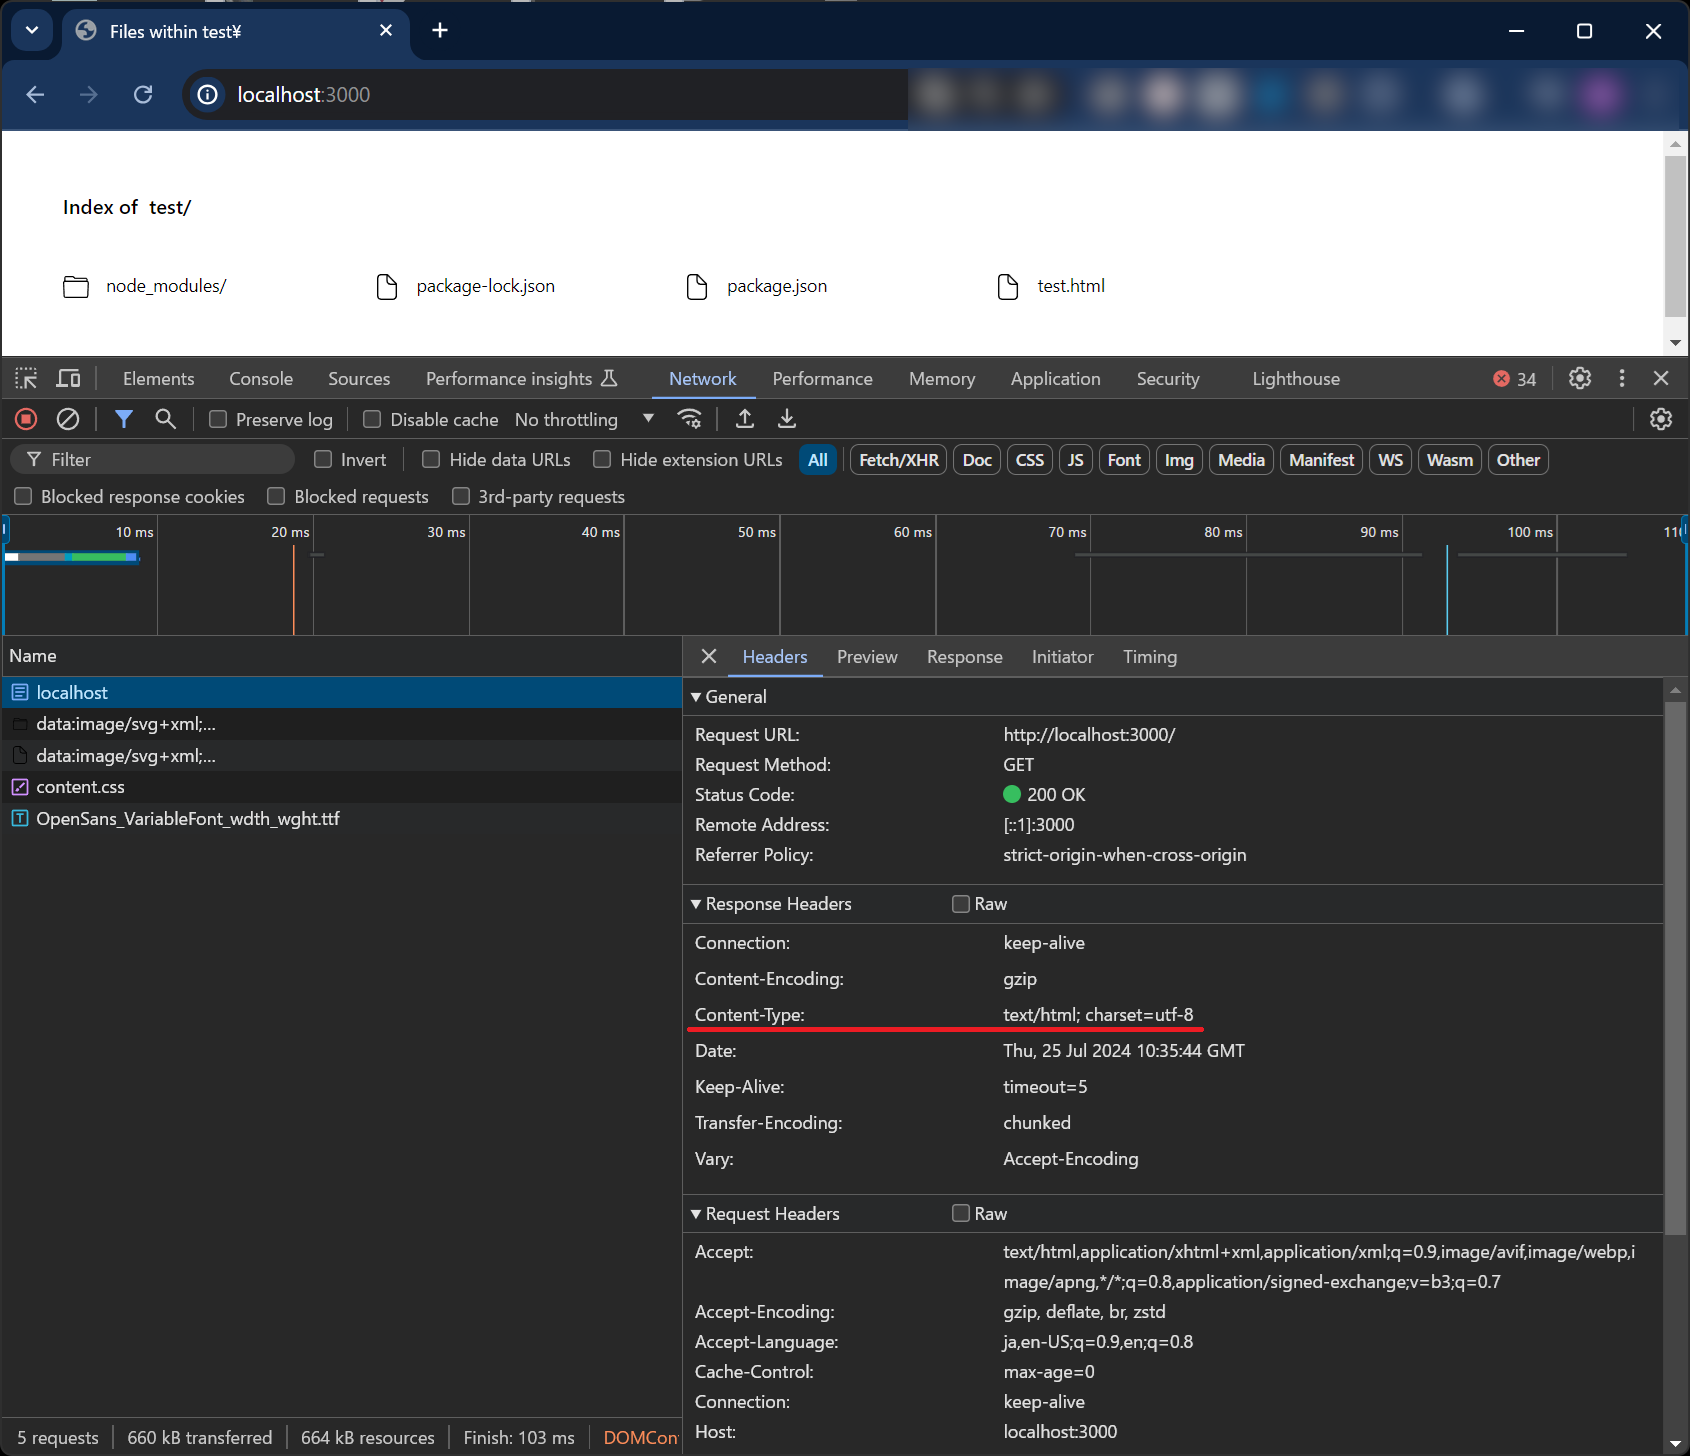Tick Hide data URLs checkbox
Screen dimensions: 1690x1456
[431, 460]
